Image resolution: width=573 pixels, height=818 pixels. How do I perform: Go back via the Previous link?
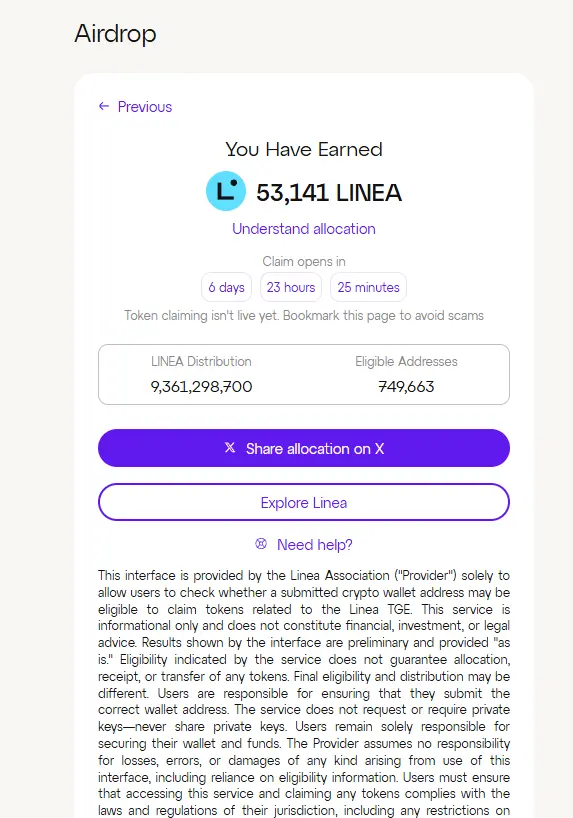click(x=145, y=107)
